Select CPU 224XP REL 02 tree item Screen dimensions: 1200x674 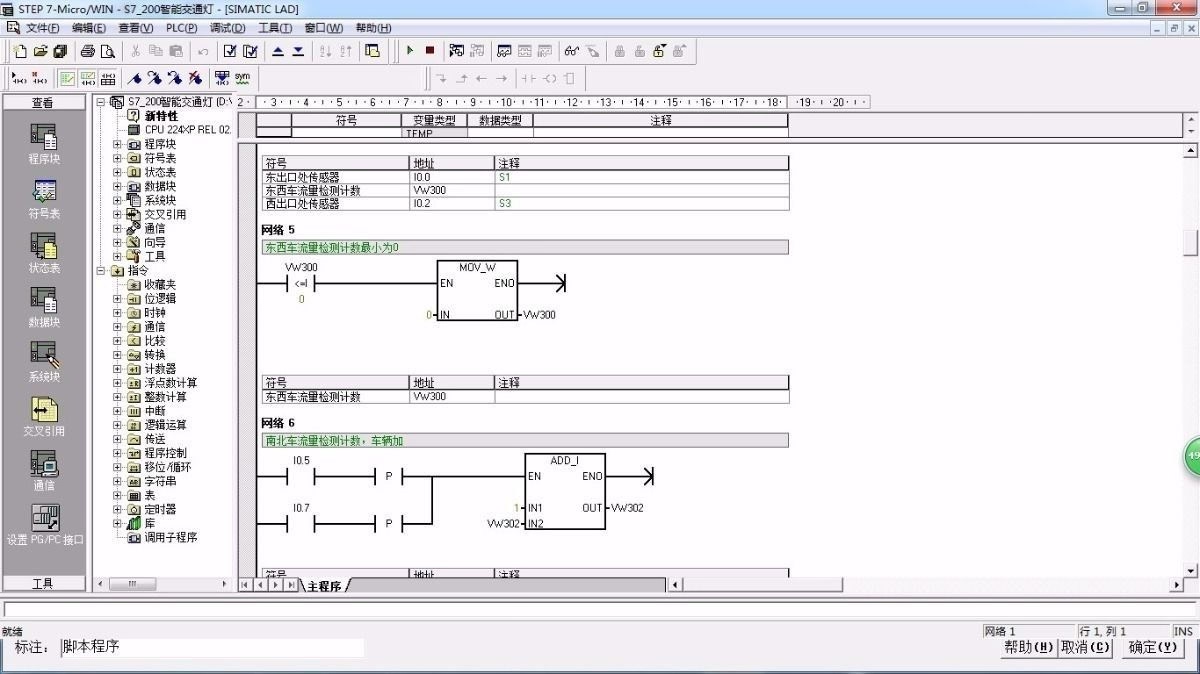(x=187, y=130)
